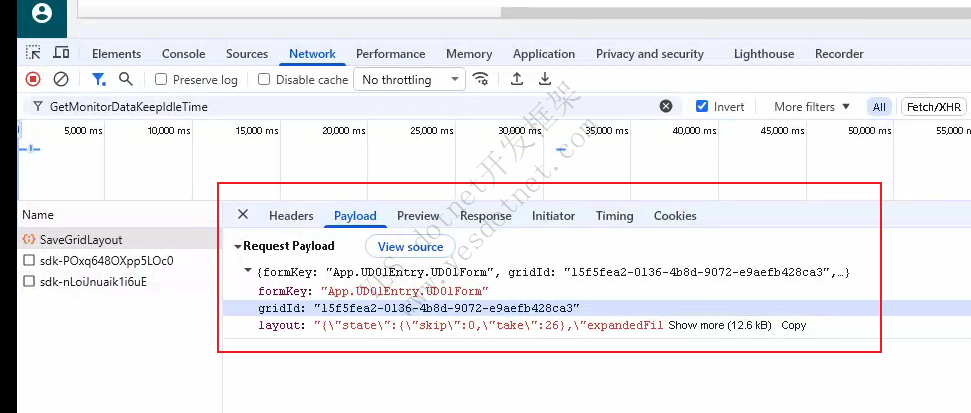Expand the More filters dropdown

811,106
